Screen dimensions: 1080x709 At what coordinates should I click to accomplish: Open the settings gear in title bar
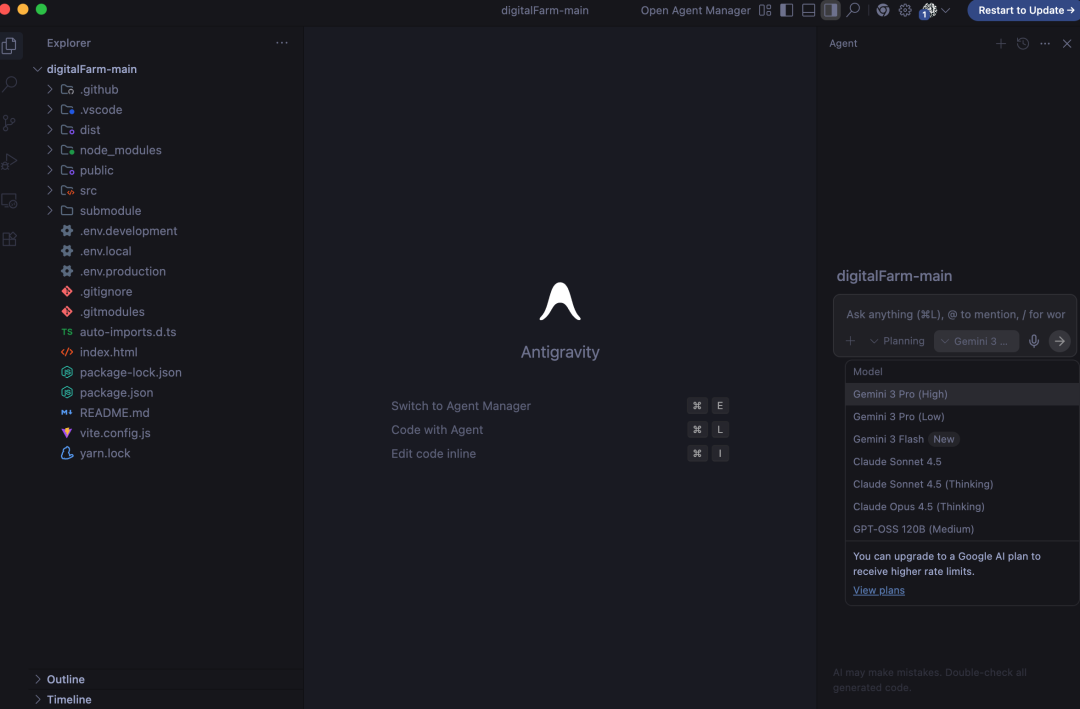click(x=905, y=10)
